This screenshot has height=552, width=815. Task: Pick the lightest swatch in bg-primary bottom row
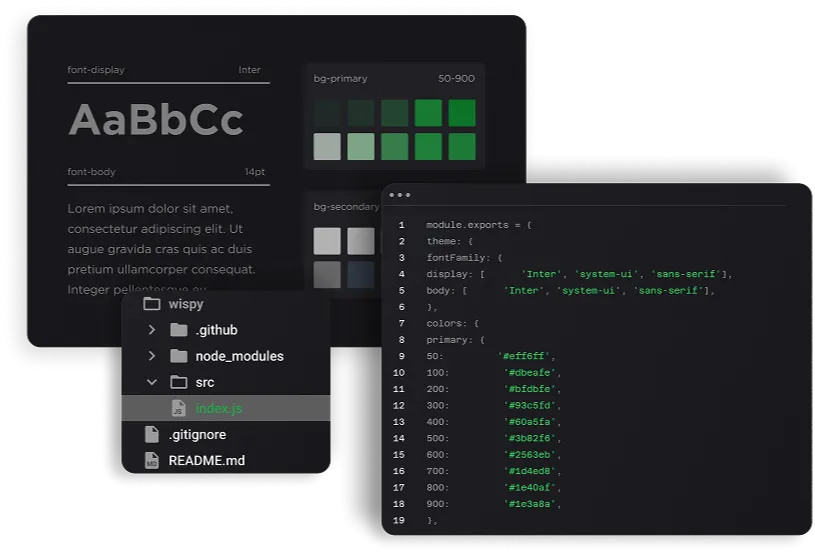327,147
